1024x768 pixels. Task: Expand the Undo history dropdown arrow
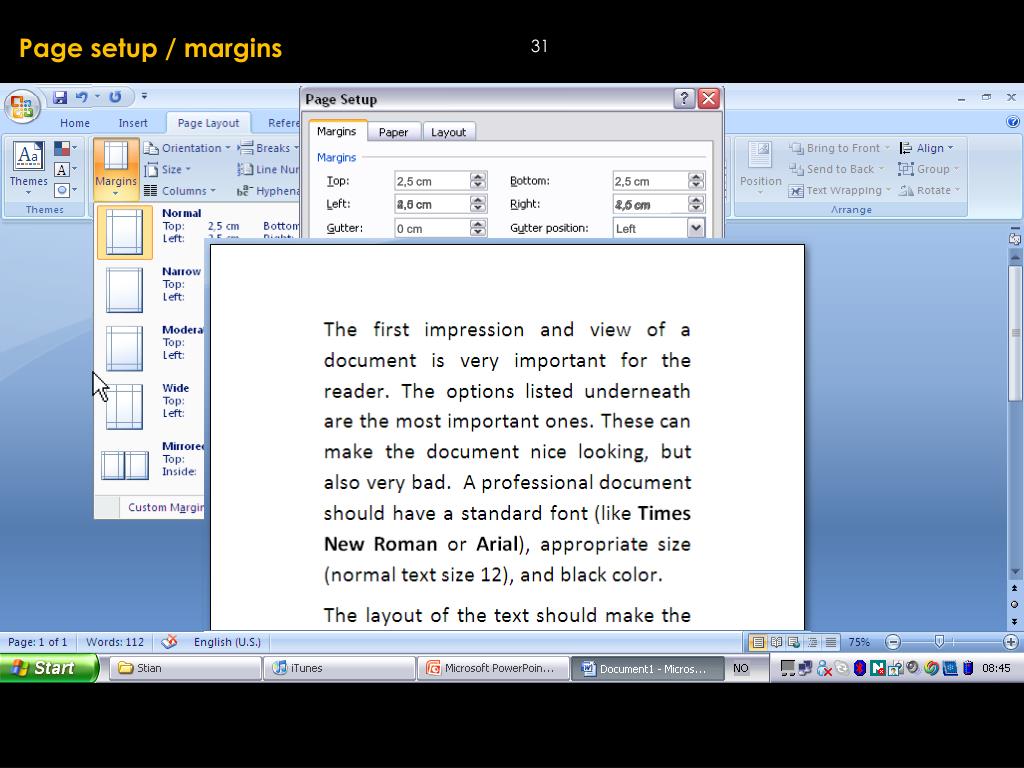[97, 97]
